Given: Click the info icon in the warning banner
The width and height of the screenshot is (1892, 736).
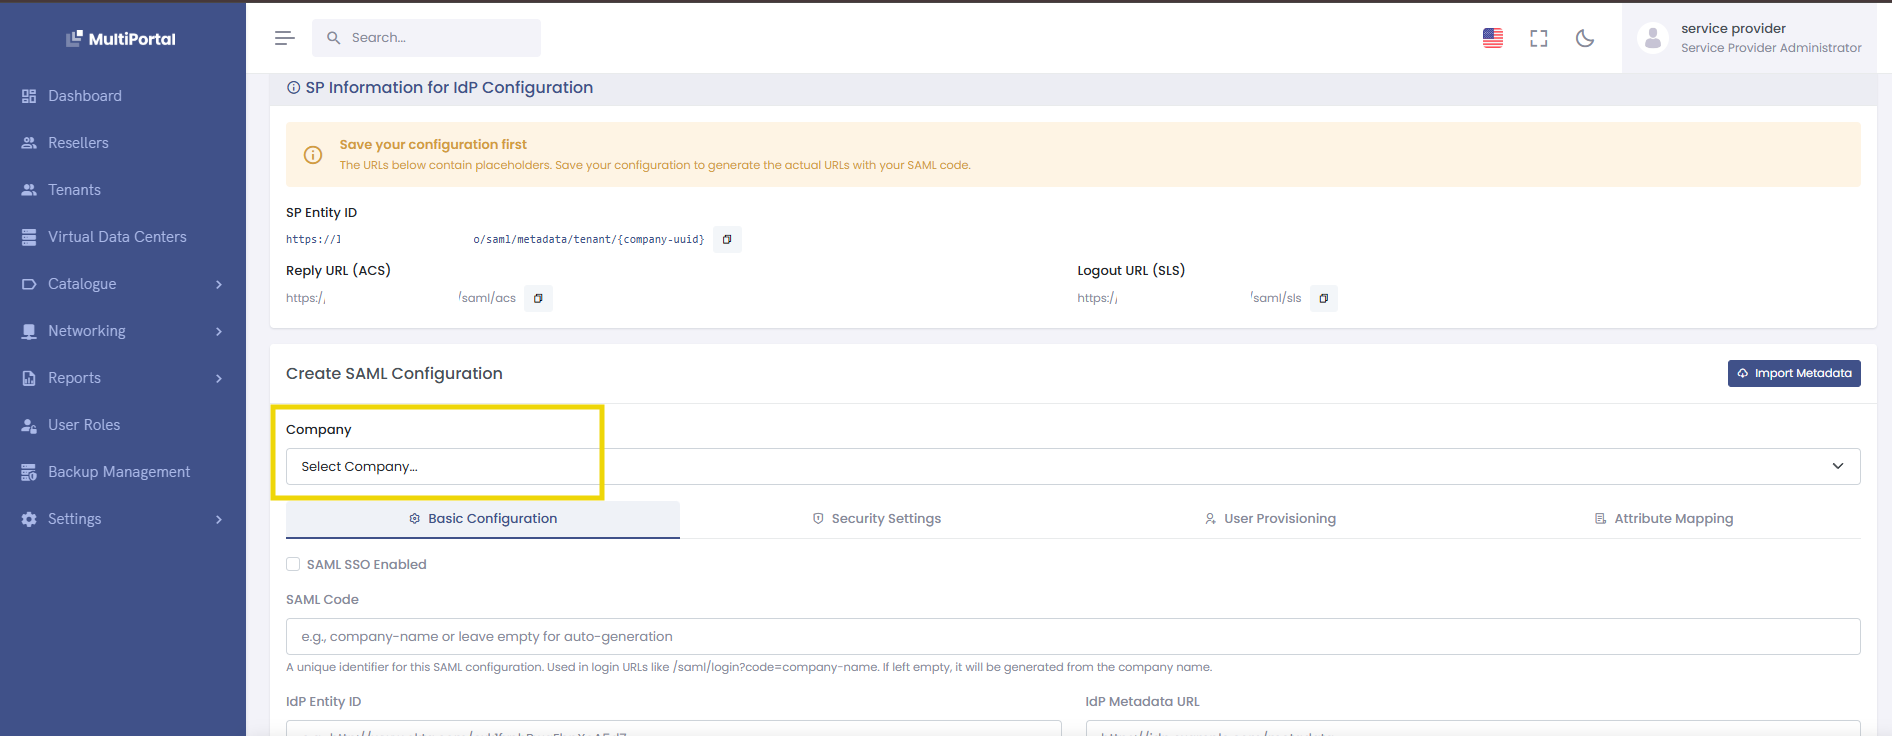Looking at the screenshot, I should [x=313, y=155].
